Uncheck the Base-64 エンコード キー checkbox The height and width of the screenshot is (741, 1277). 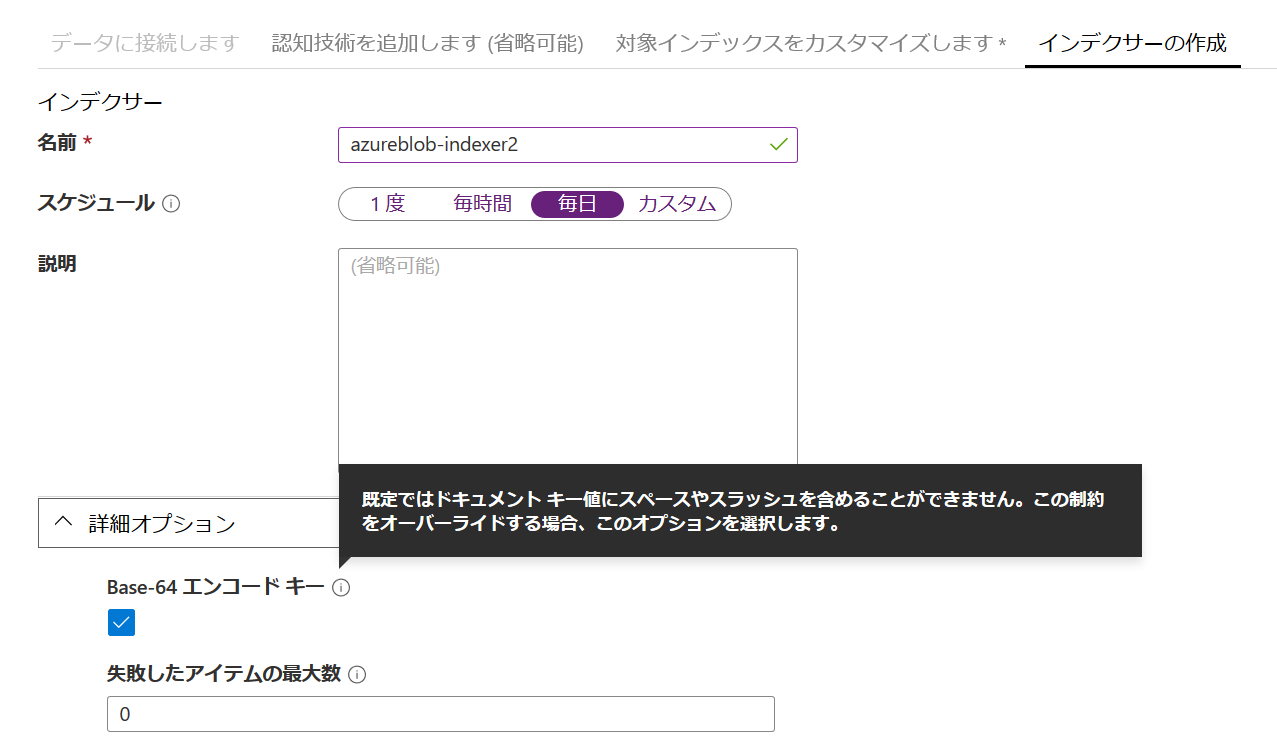[x=121, y=623]
